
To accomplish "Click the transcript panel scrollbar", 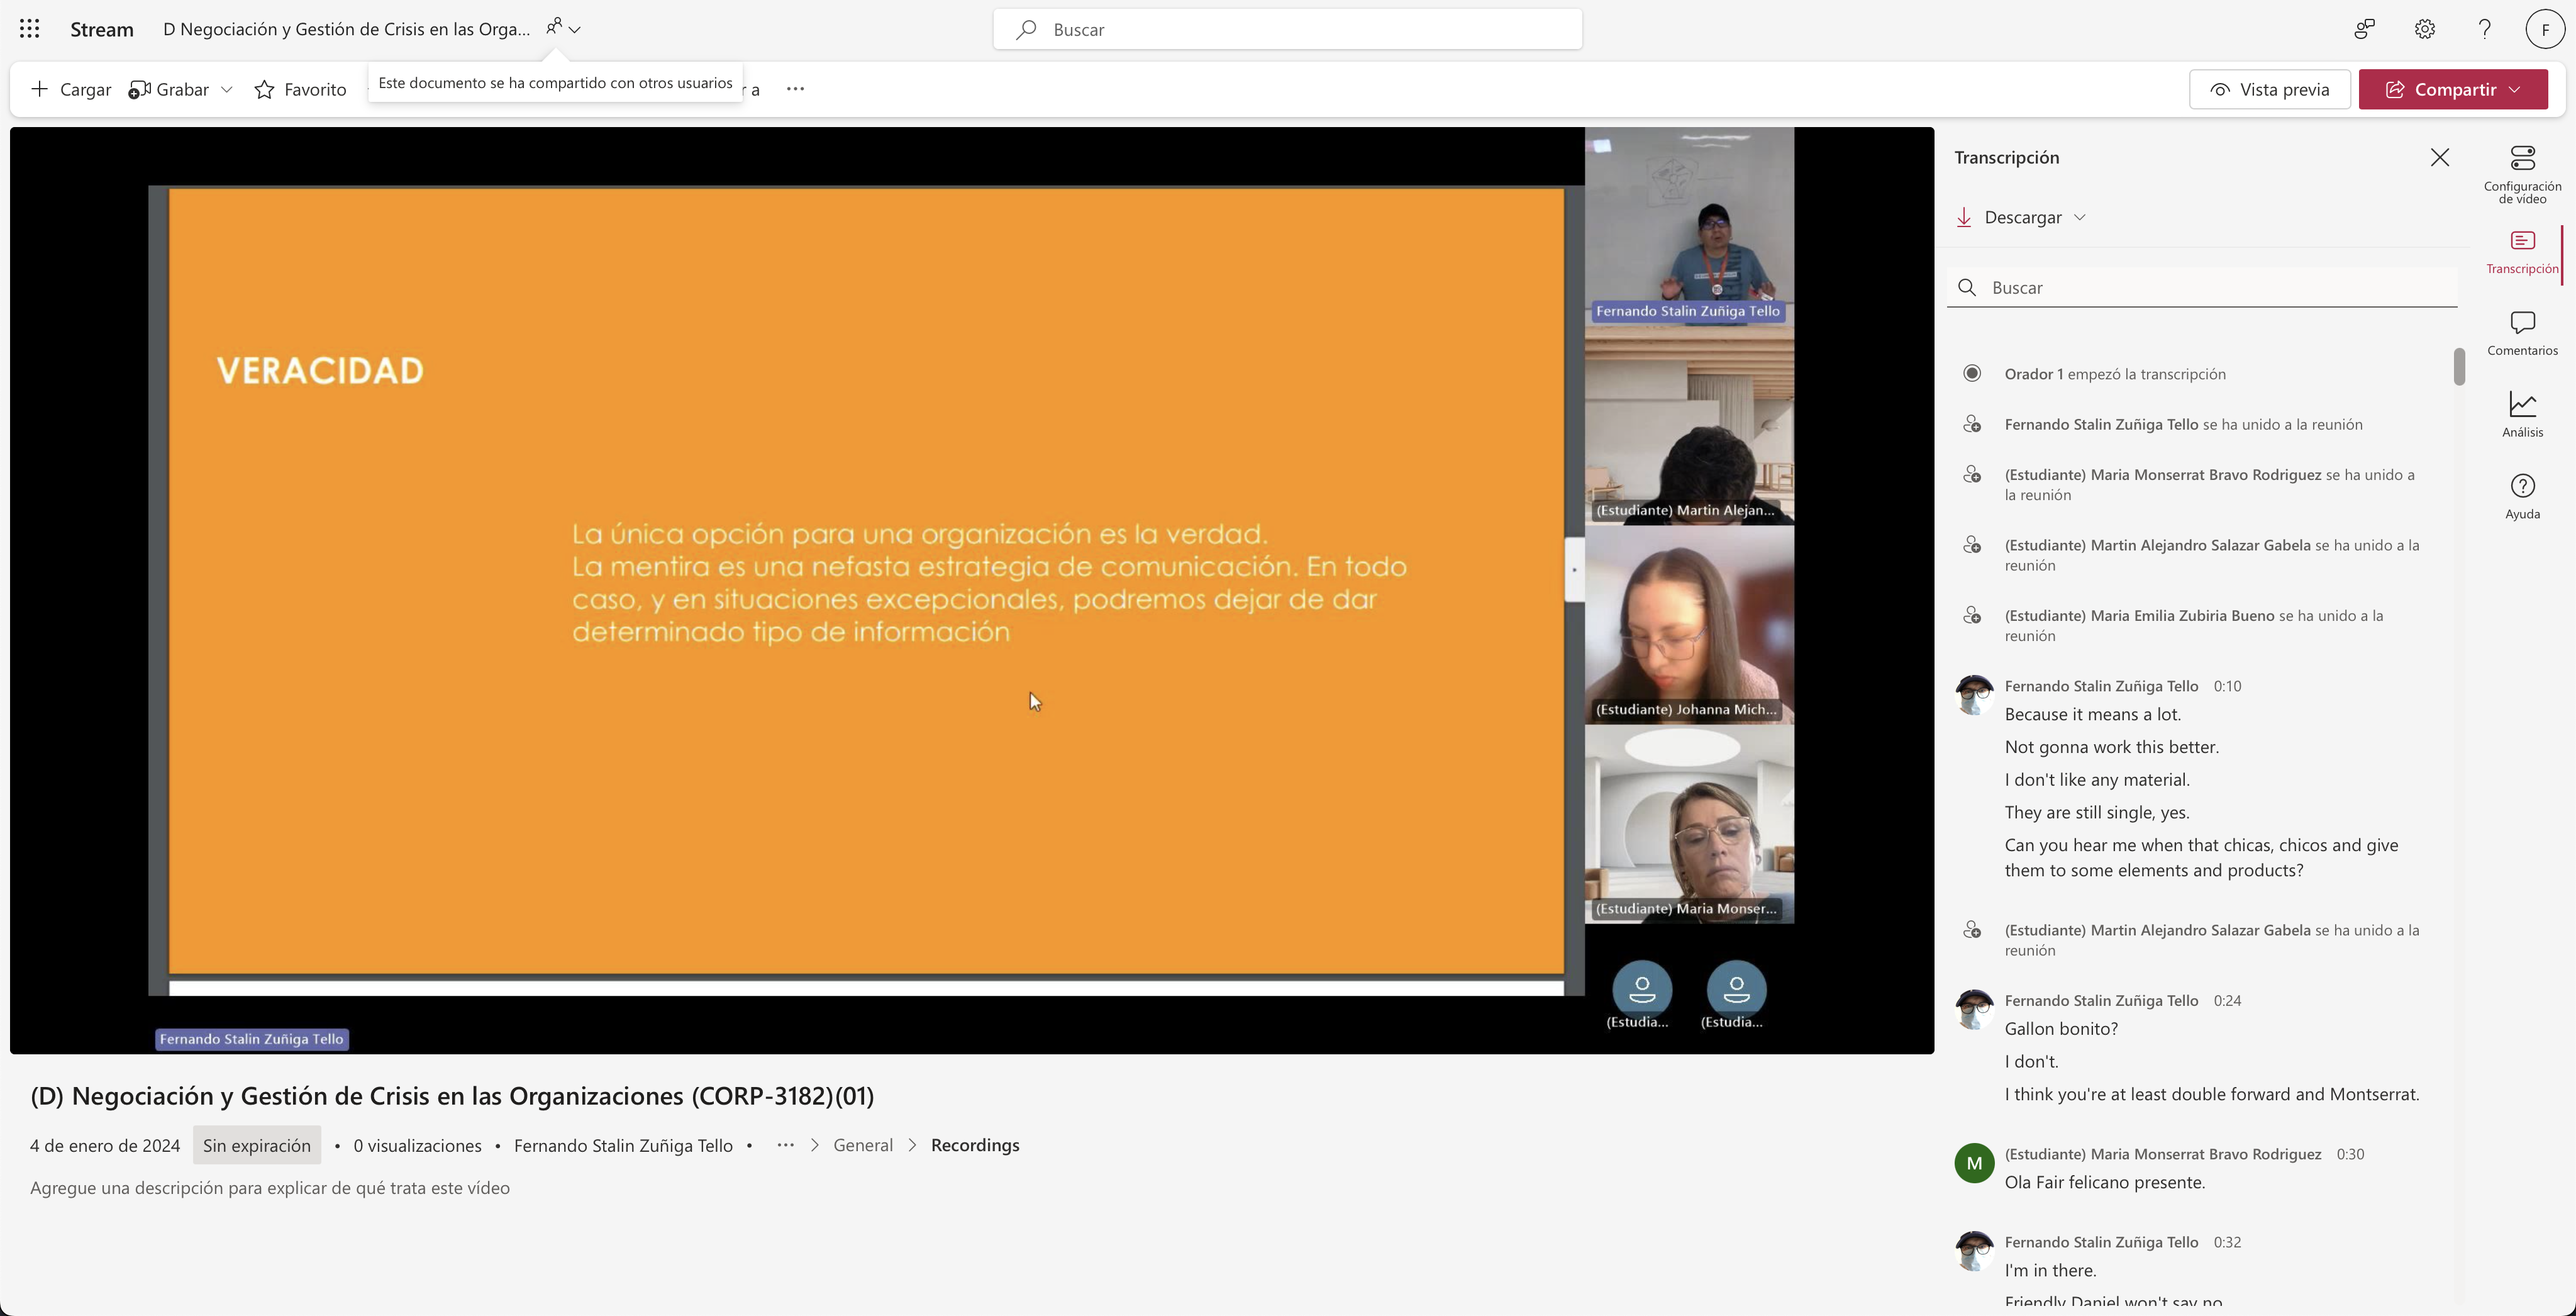I will click(x=2459, y=366).
